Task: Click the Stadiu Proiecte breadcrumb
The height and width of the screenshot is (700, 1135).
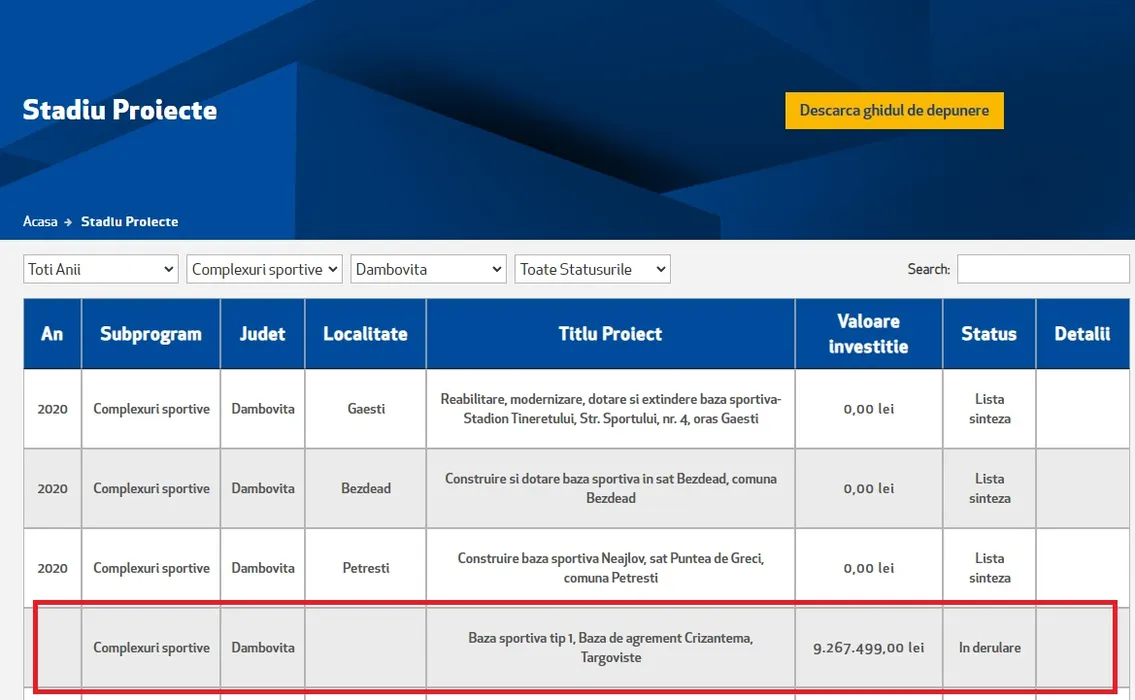Action: pyautogui.click(x=129, y=221)
